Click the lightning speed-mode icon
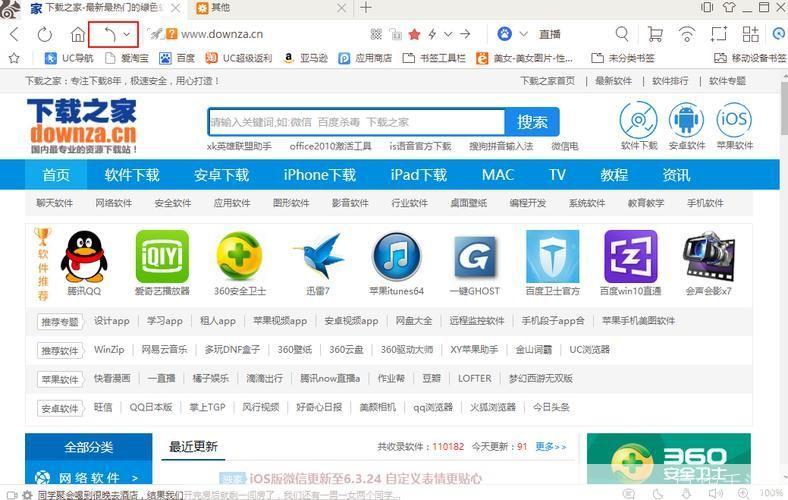Viewport: 788px width, 500px height. pyautogui.click(x=432, y=34)
